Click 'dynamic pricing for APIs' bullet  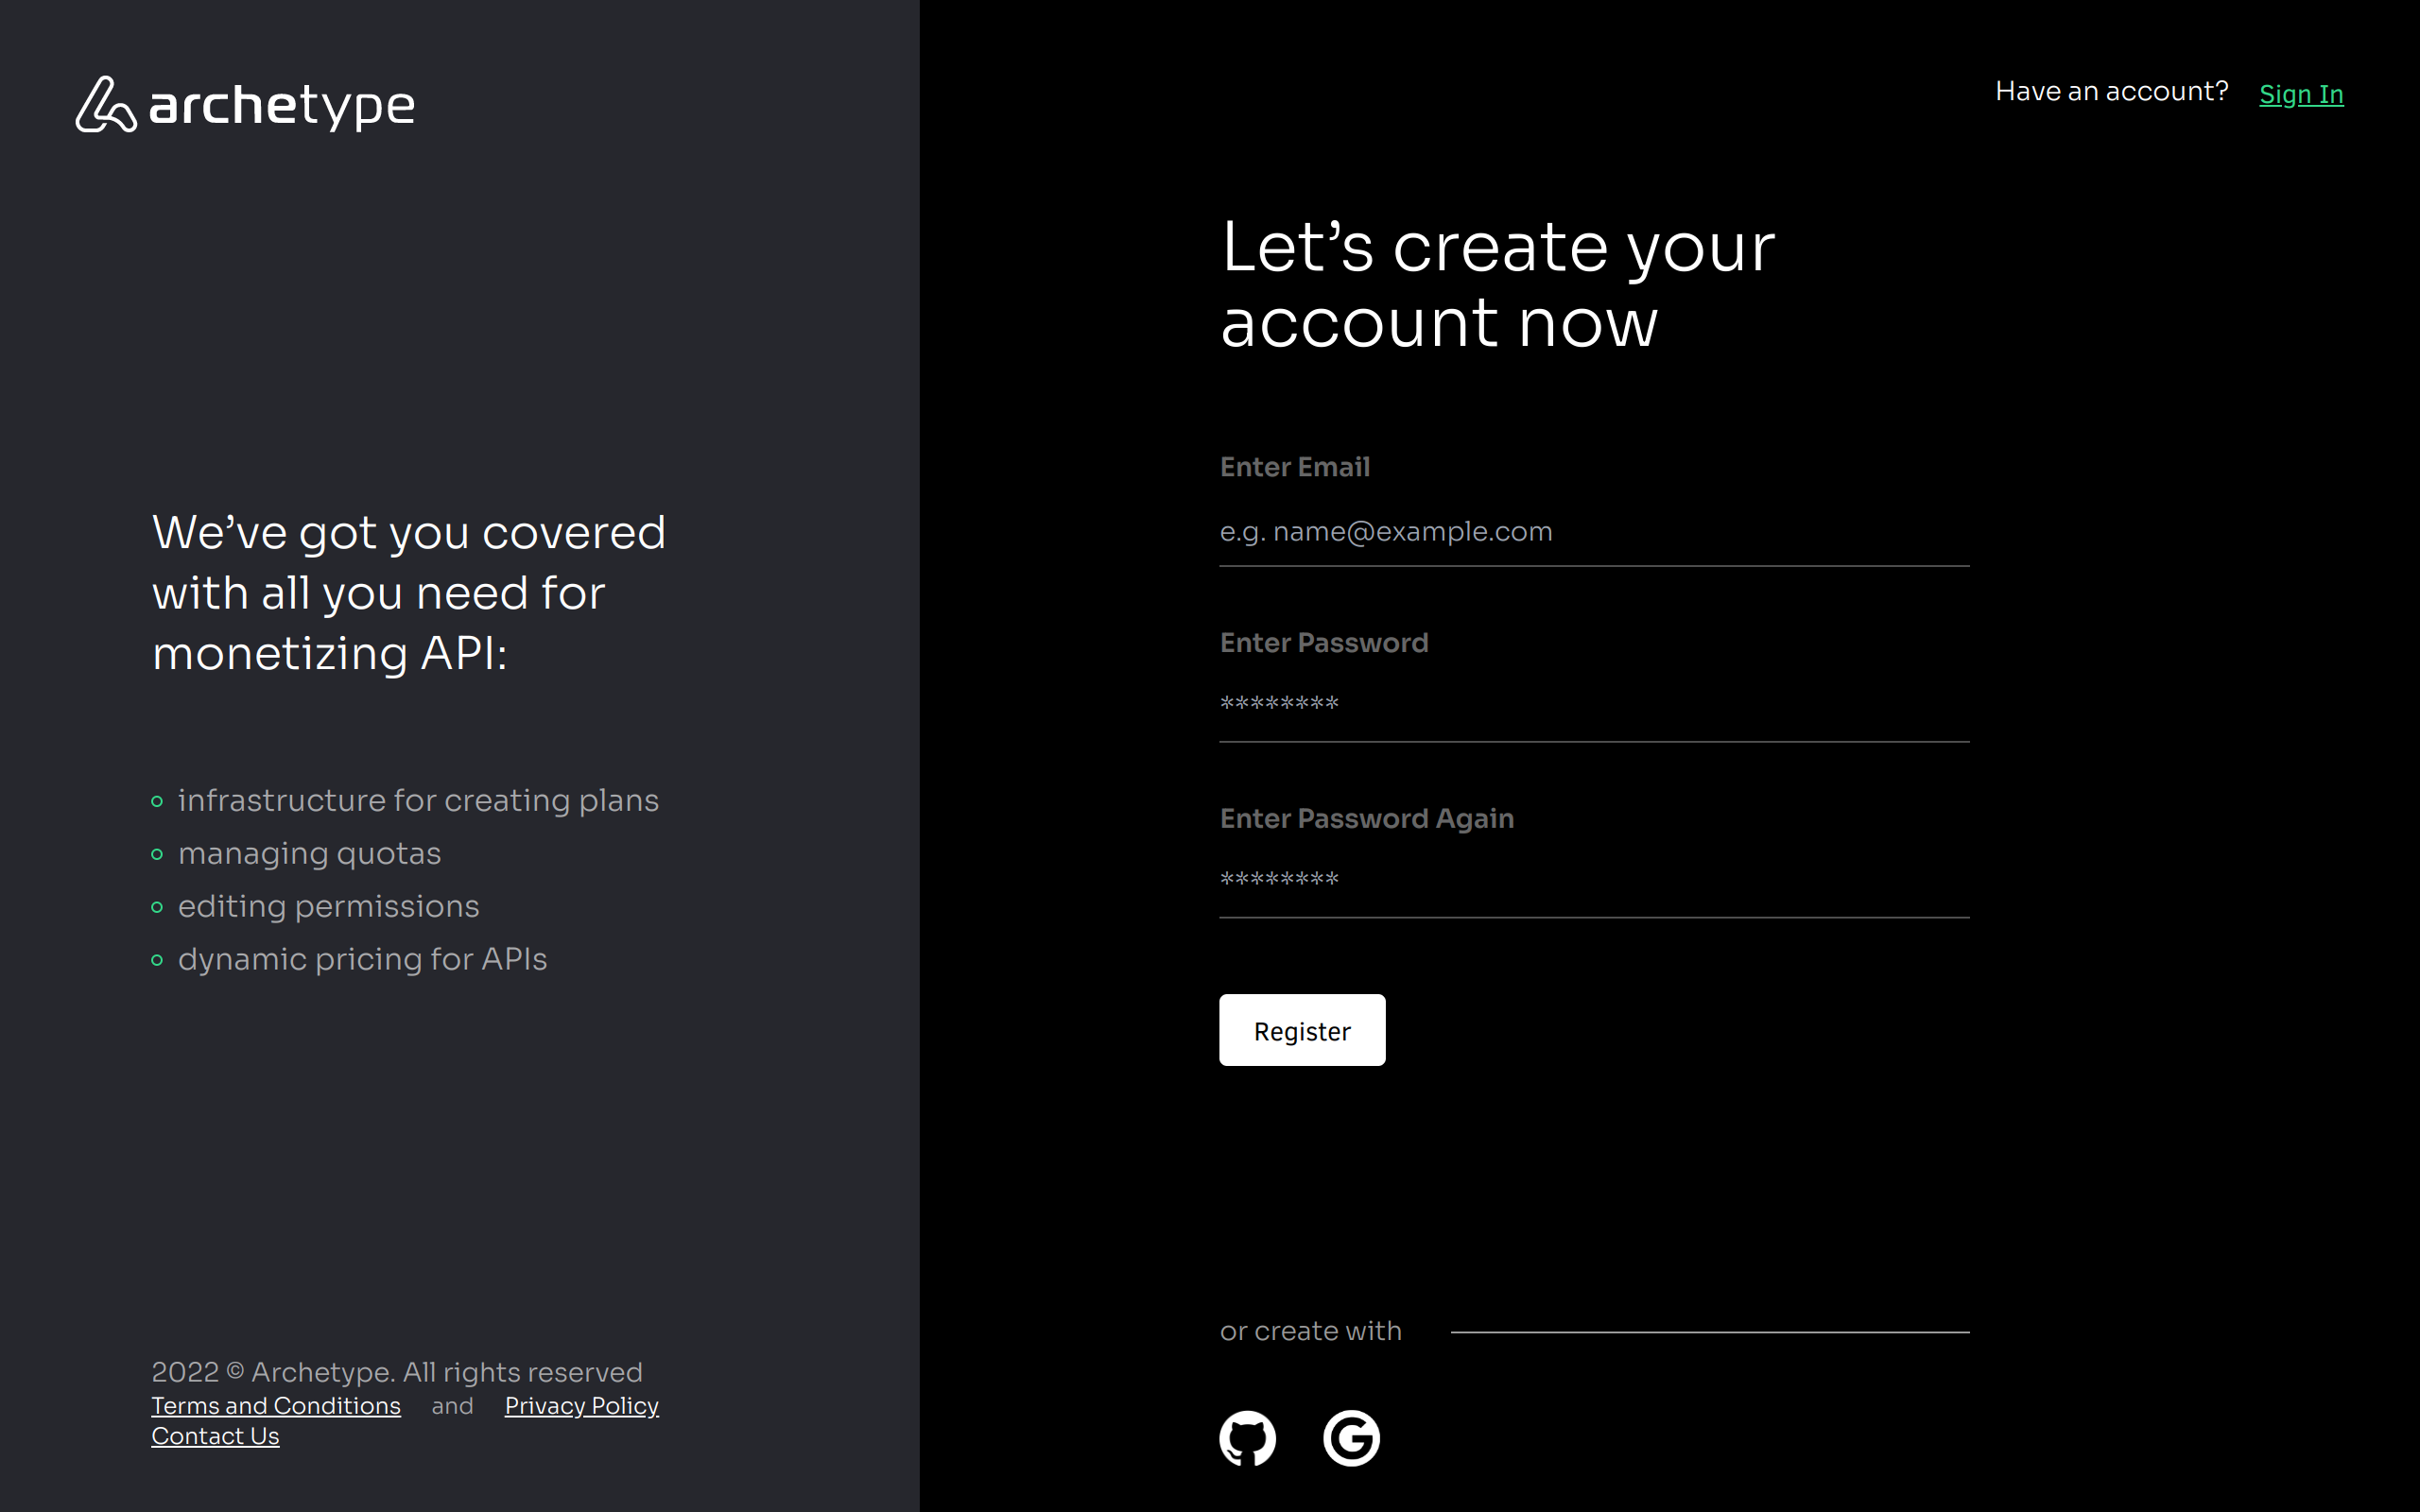(x=362, y=959)
